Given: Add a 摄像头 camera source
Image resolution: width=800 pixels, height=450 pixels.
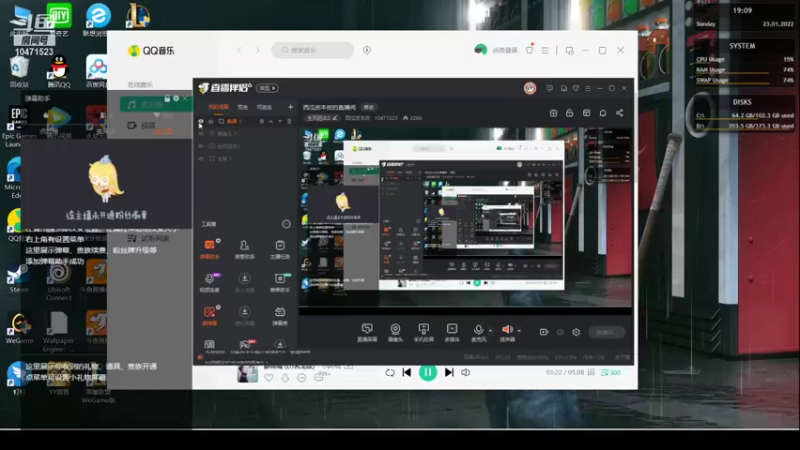Looking at the screenshot, I should click(395, 332).
